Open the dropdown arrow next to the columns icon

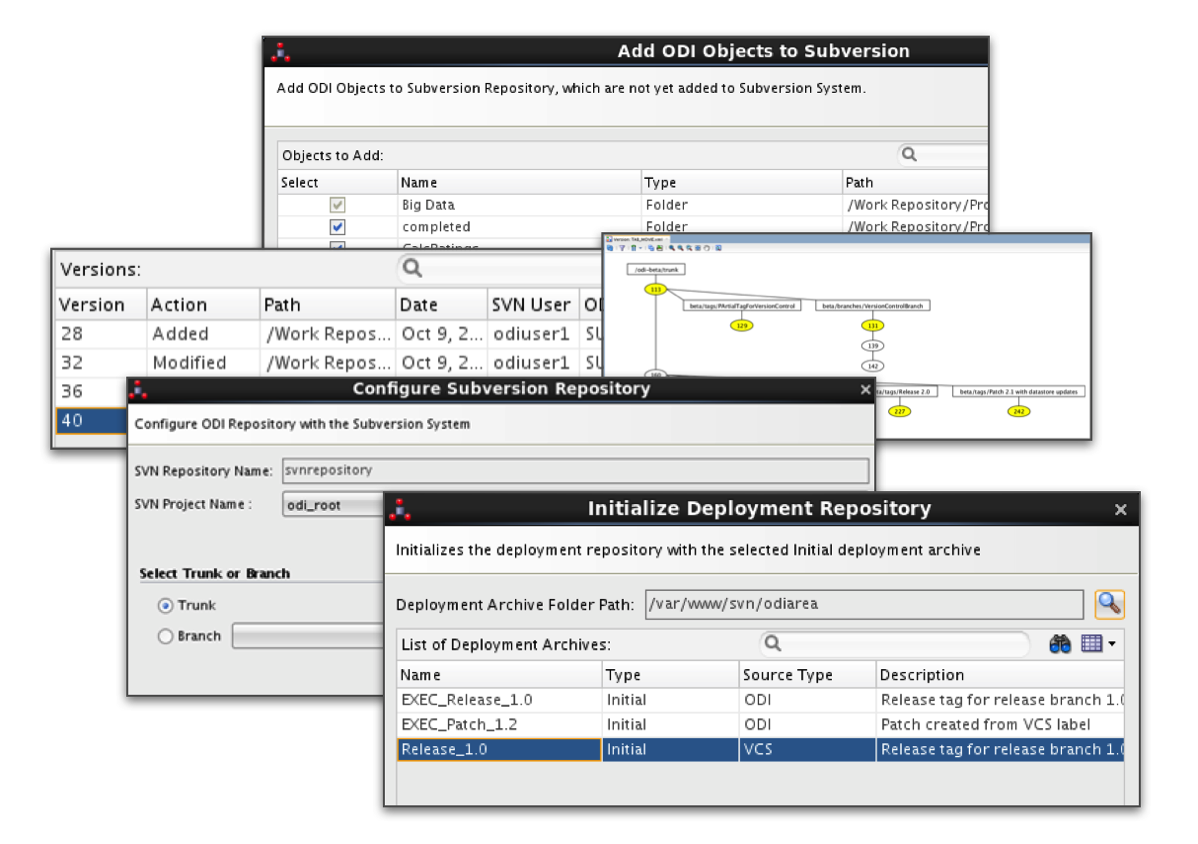1112,644
